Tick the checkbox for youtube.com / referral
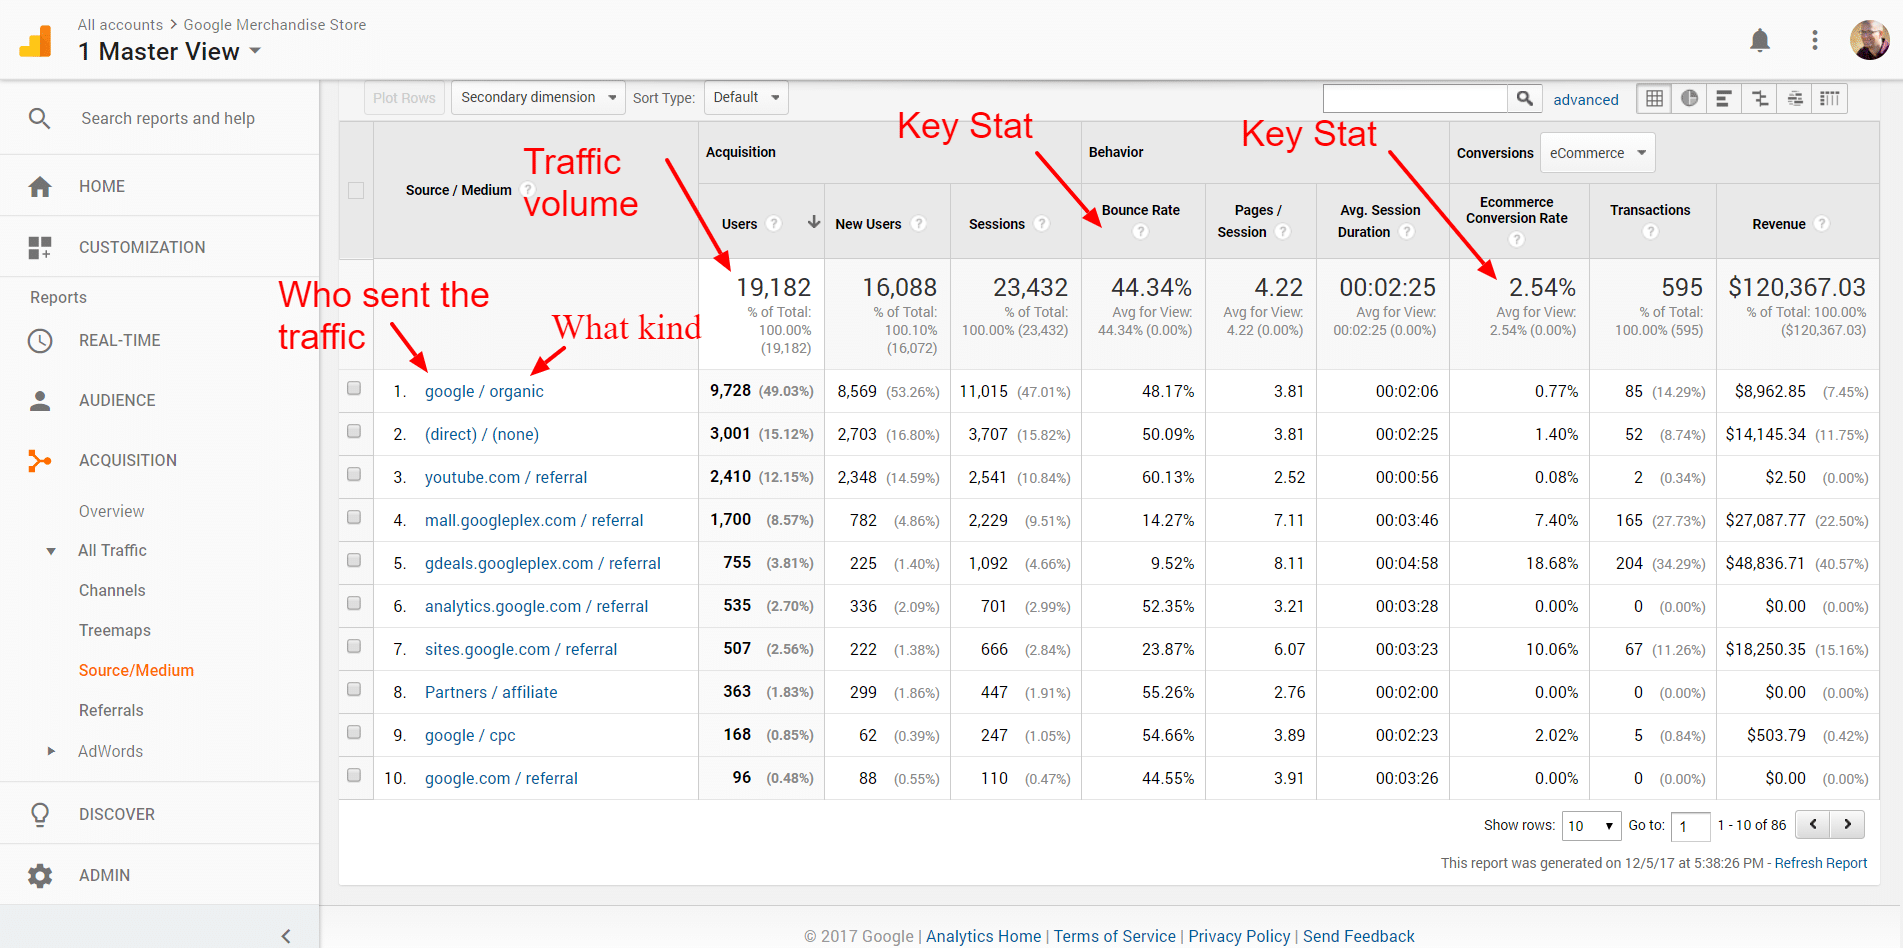This screenshot has height=948, width=1903. [354, 474]
